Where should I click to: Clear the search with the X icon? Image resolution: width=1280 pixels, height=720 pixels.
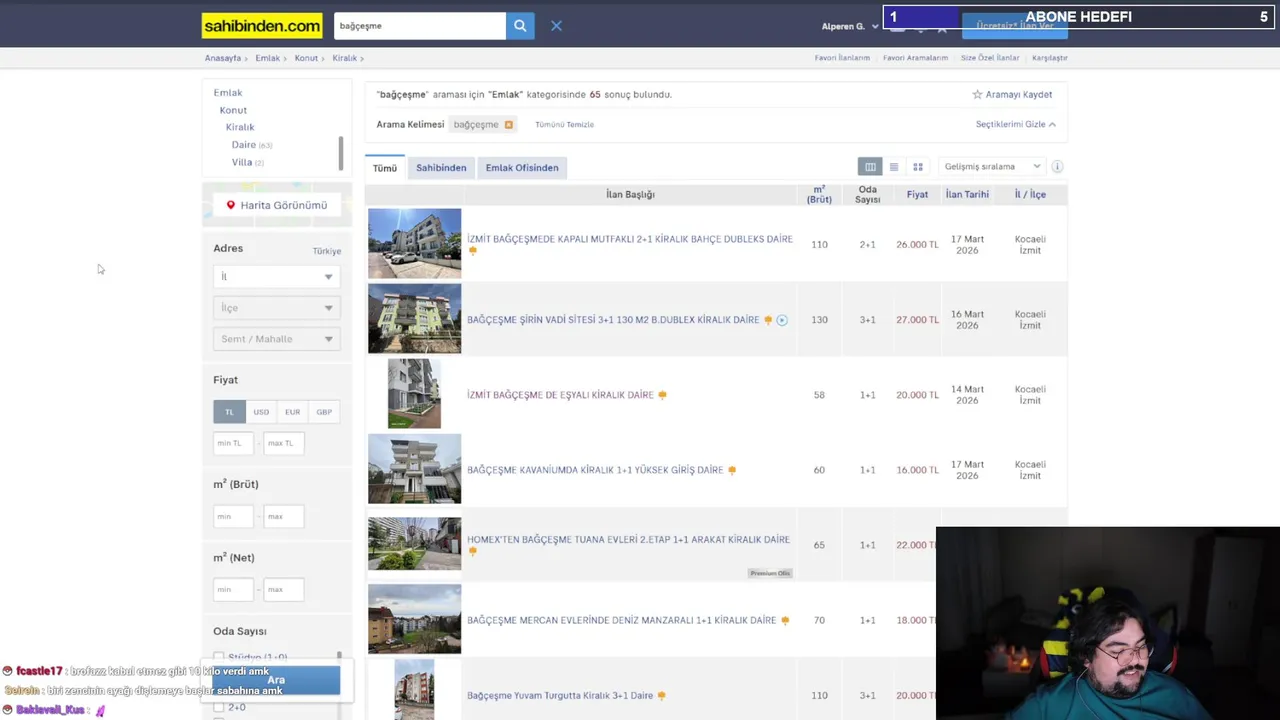coord(556,26)
